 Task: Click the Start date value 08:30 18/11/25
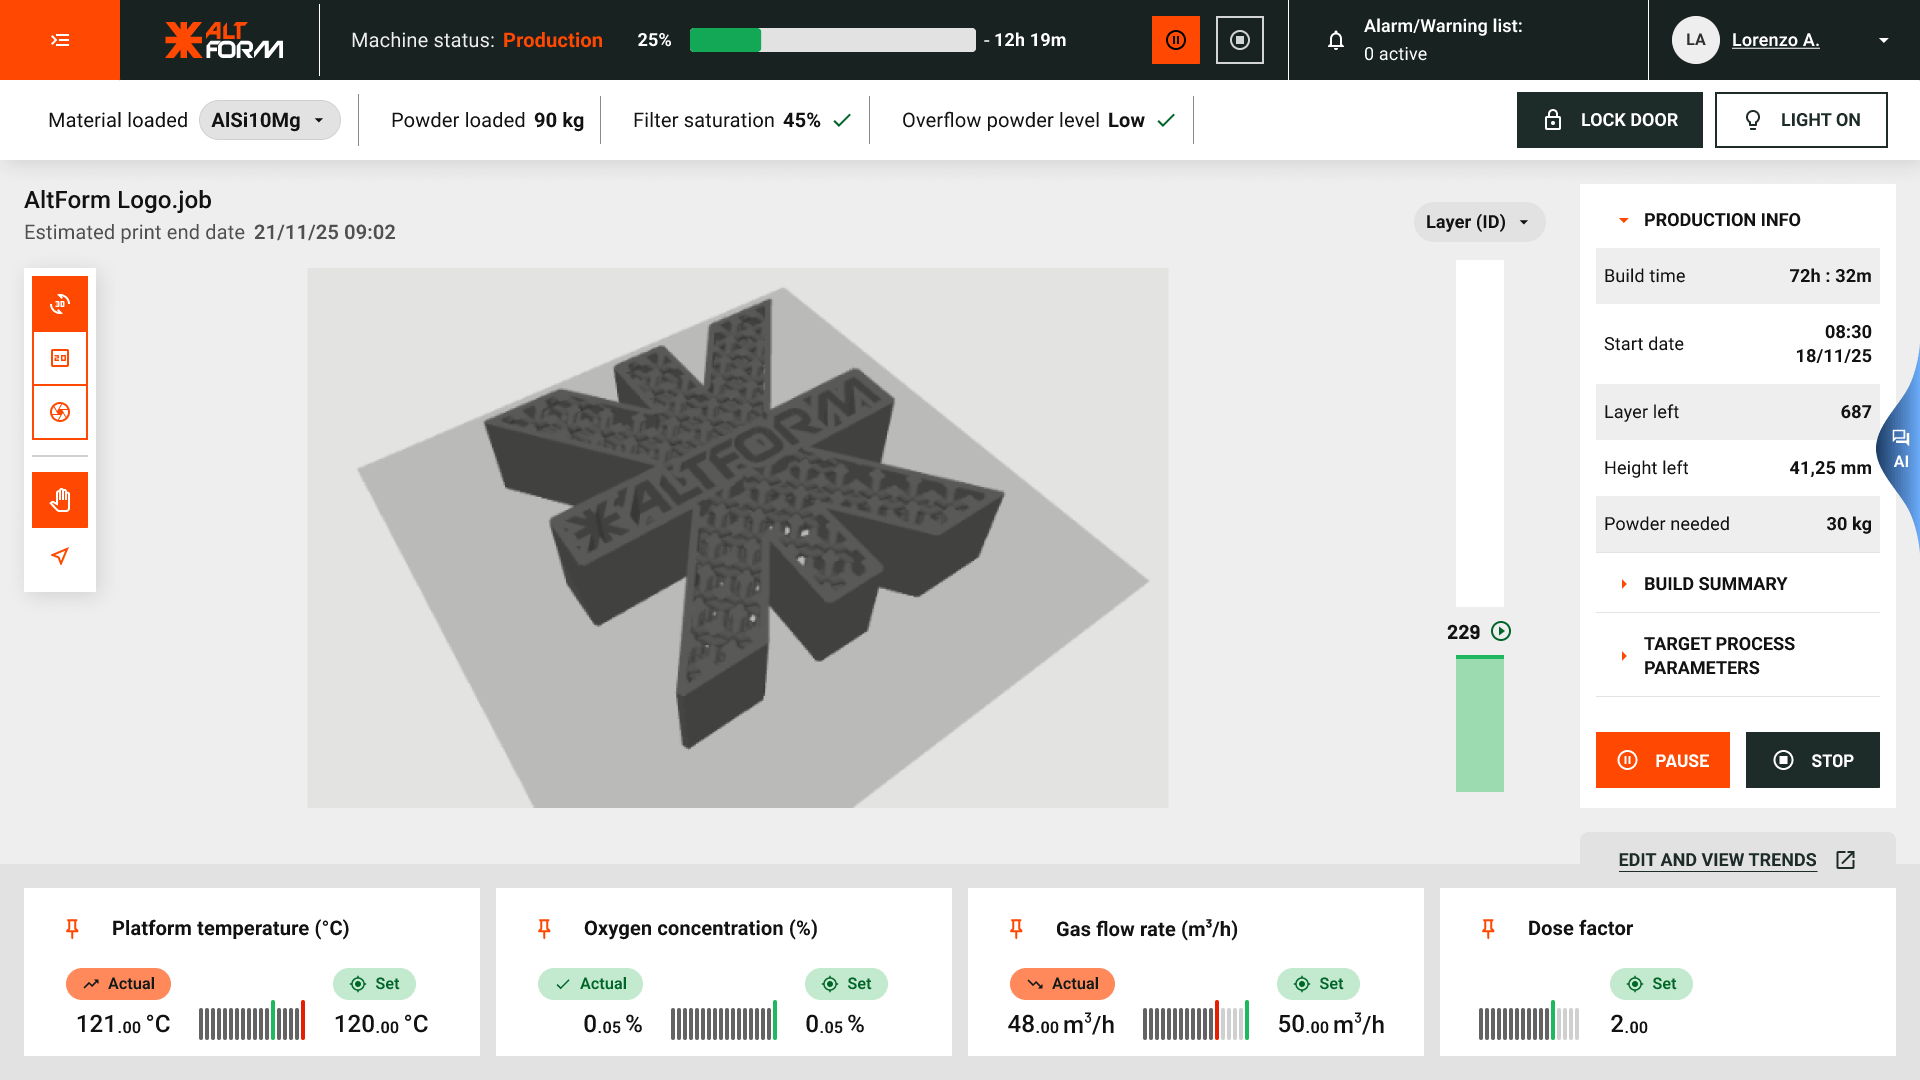coord(1833,344)
